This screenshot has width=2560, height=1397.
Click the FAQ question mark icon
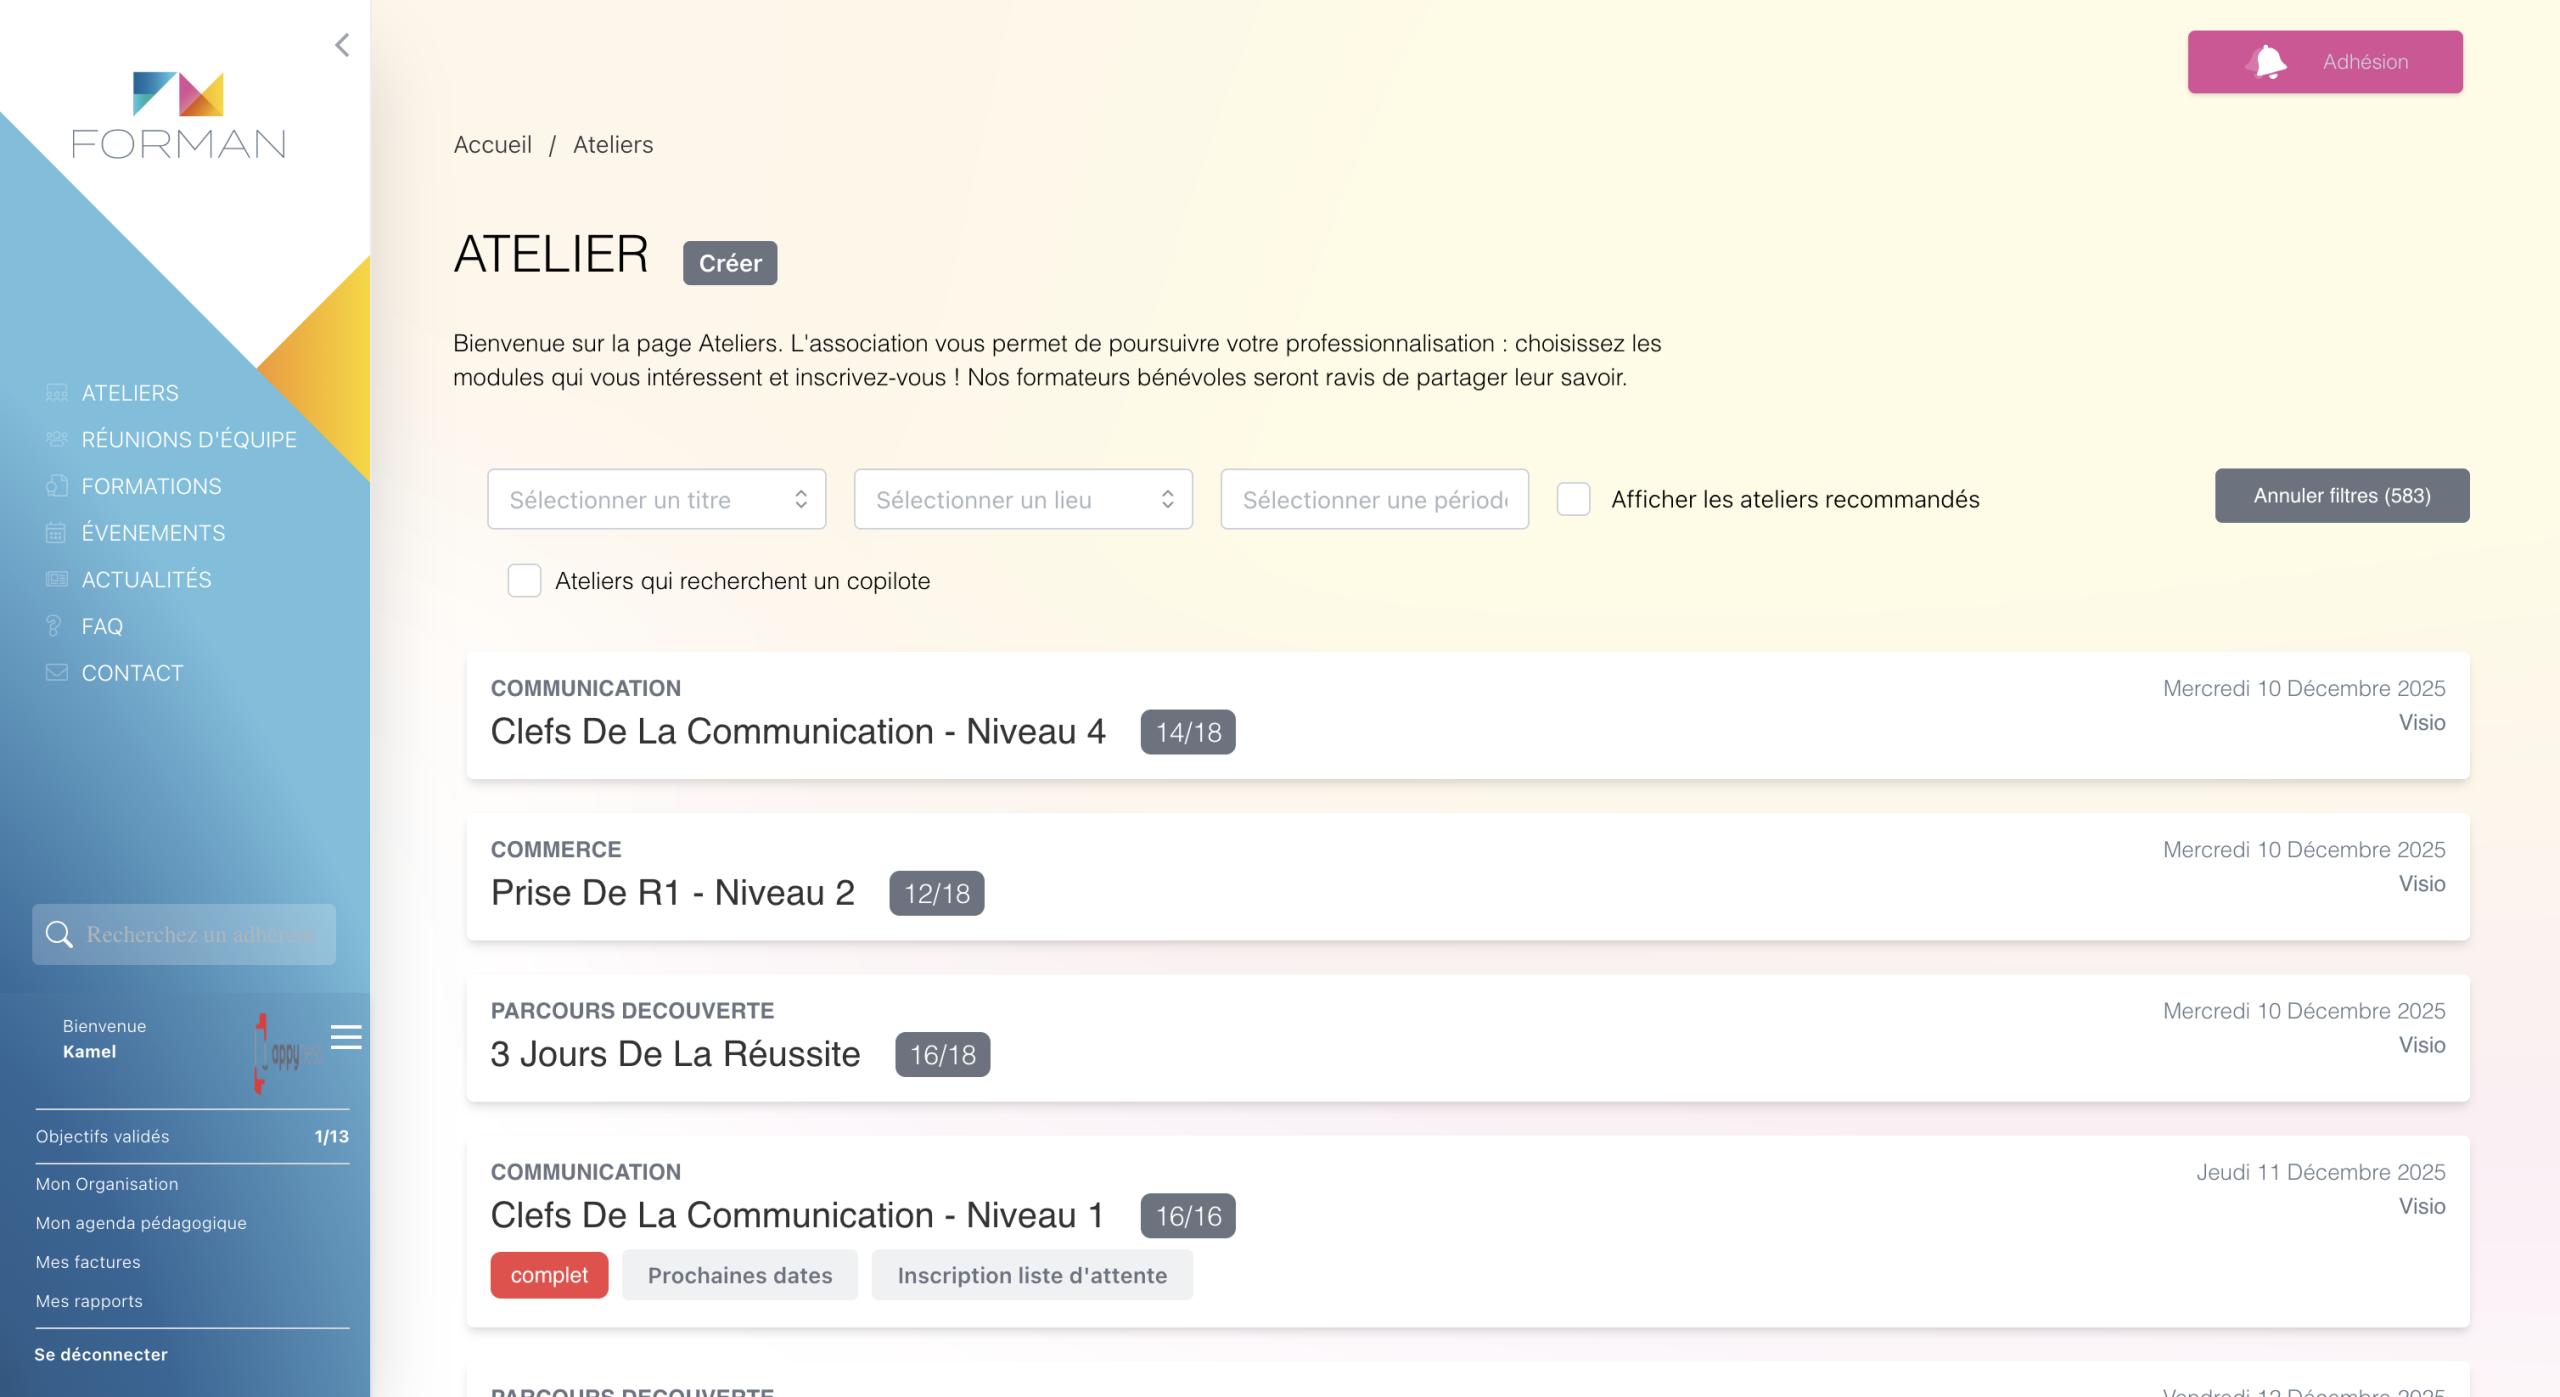[55, 626]
